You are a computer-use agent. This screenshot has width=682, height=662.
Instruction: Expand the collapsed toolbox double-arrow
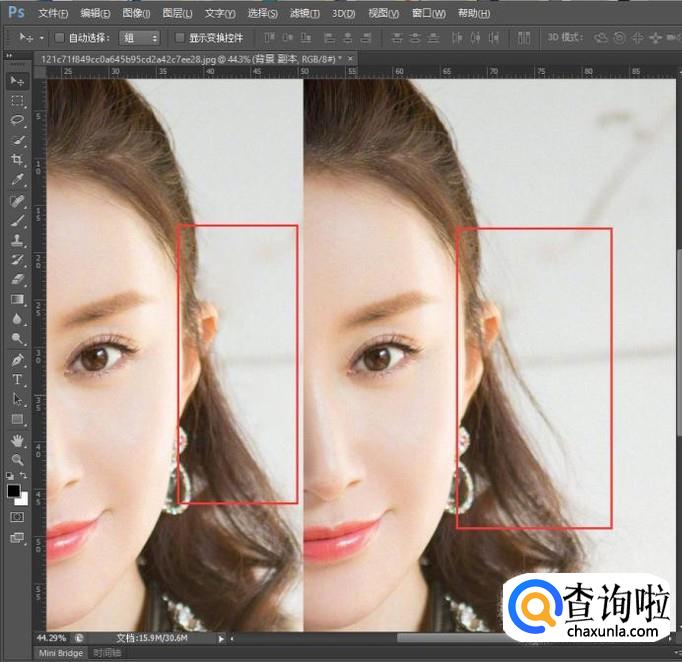pyautogui.click(x=9, y=56)
